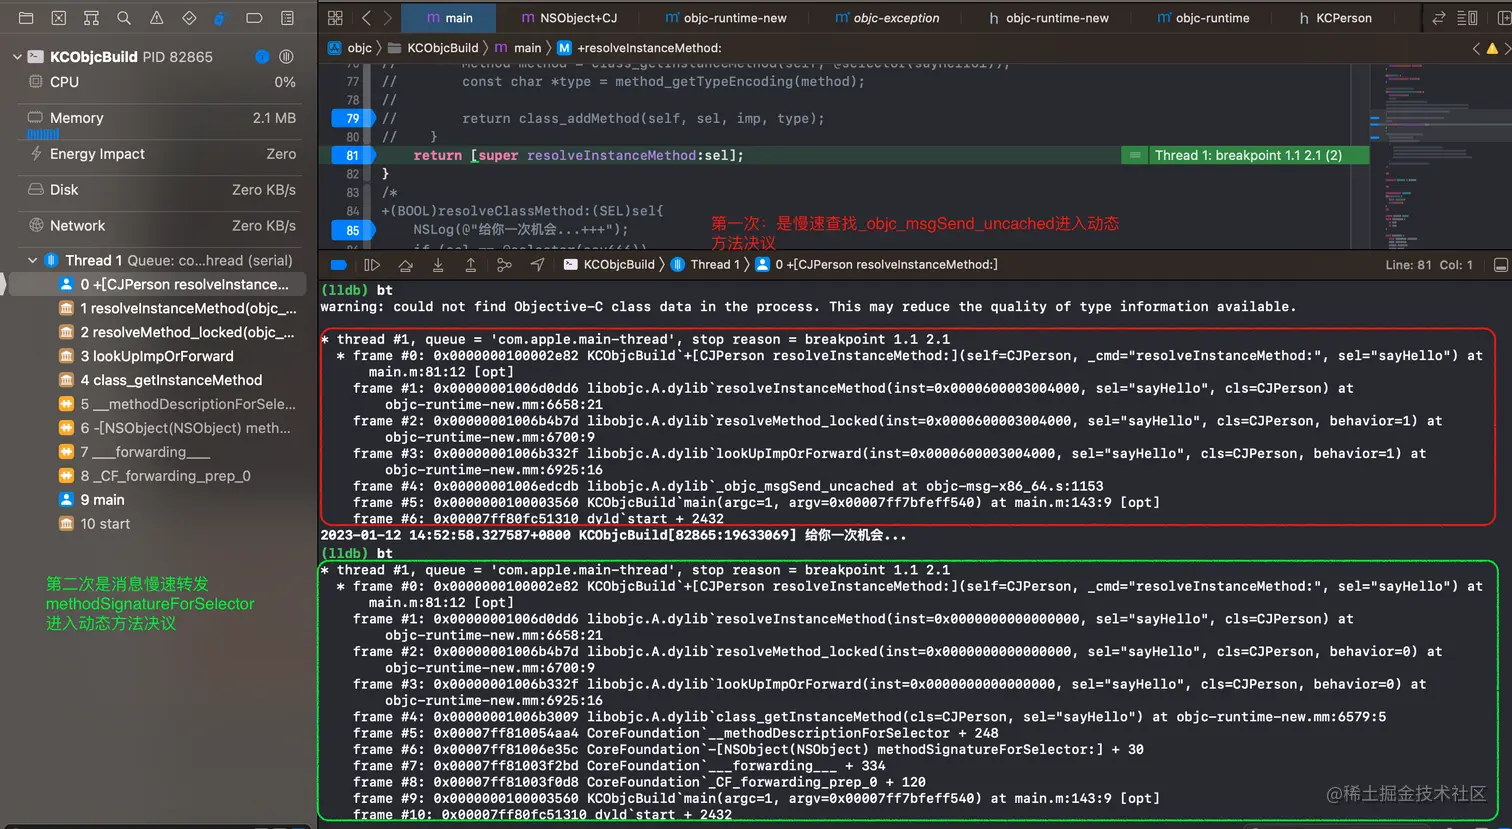Screen dimensions: 1512x829
Task: Open the Find navigator magnifier icon
Action: point(124,18)
